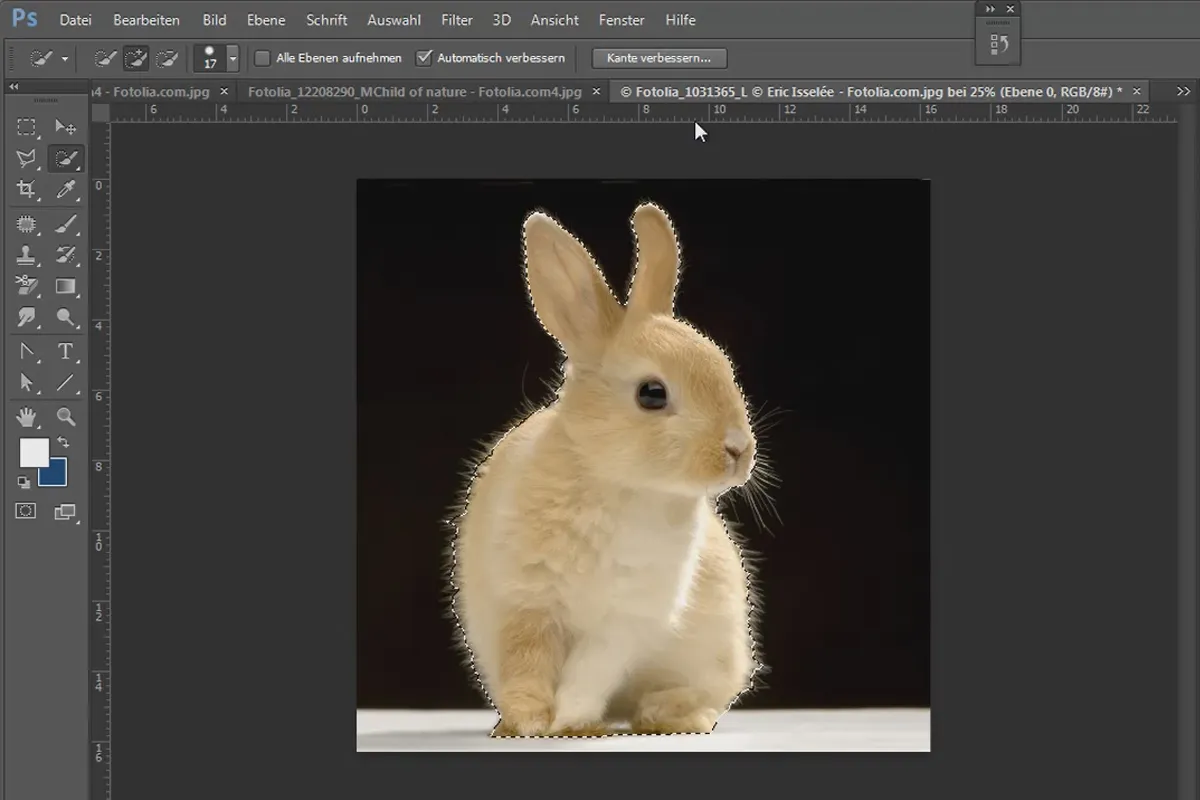Select the Polygonal Lasso tool
This screenshot has height=800, width=1200.
coord(27,158)
